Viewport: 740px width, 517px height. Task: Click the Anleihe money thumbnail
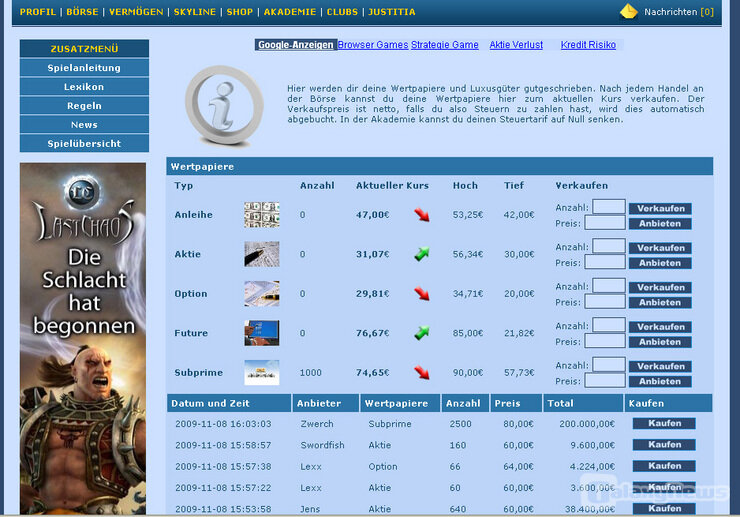click(x=261, y=214)
